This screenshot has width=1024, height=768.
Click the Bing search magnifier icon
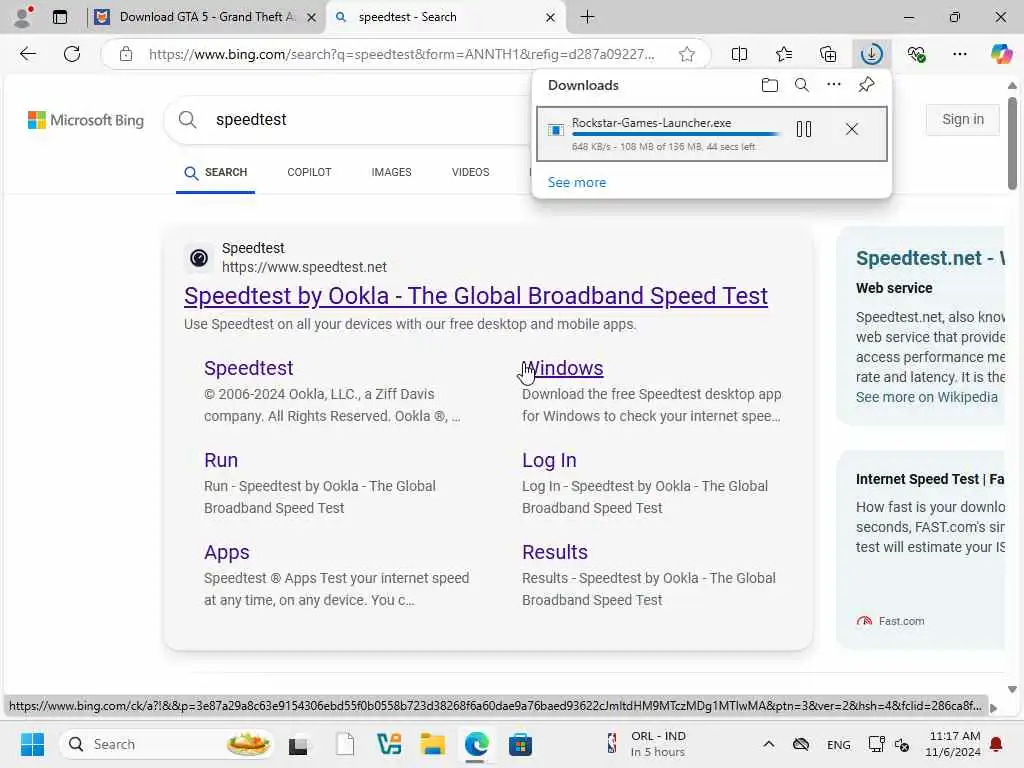187,120
